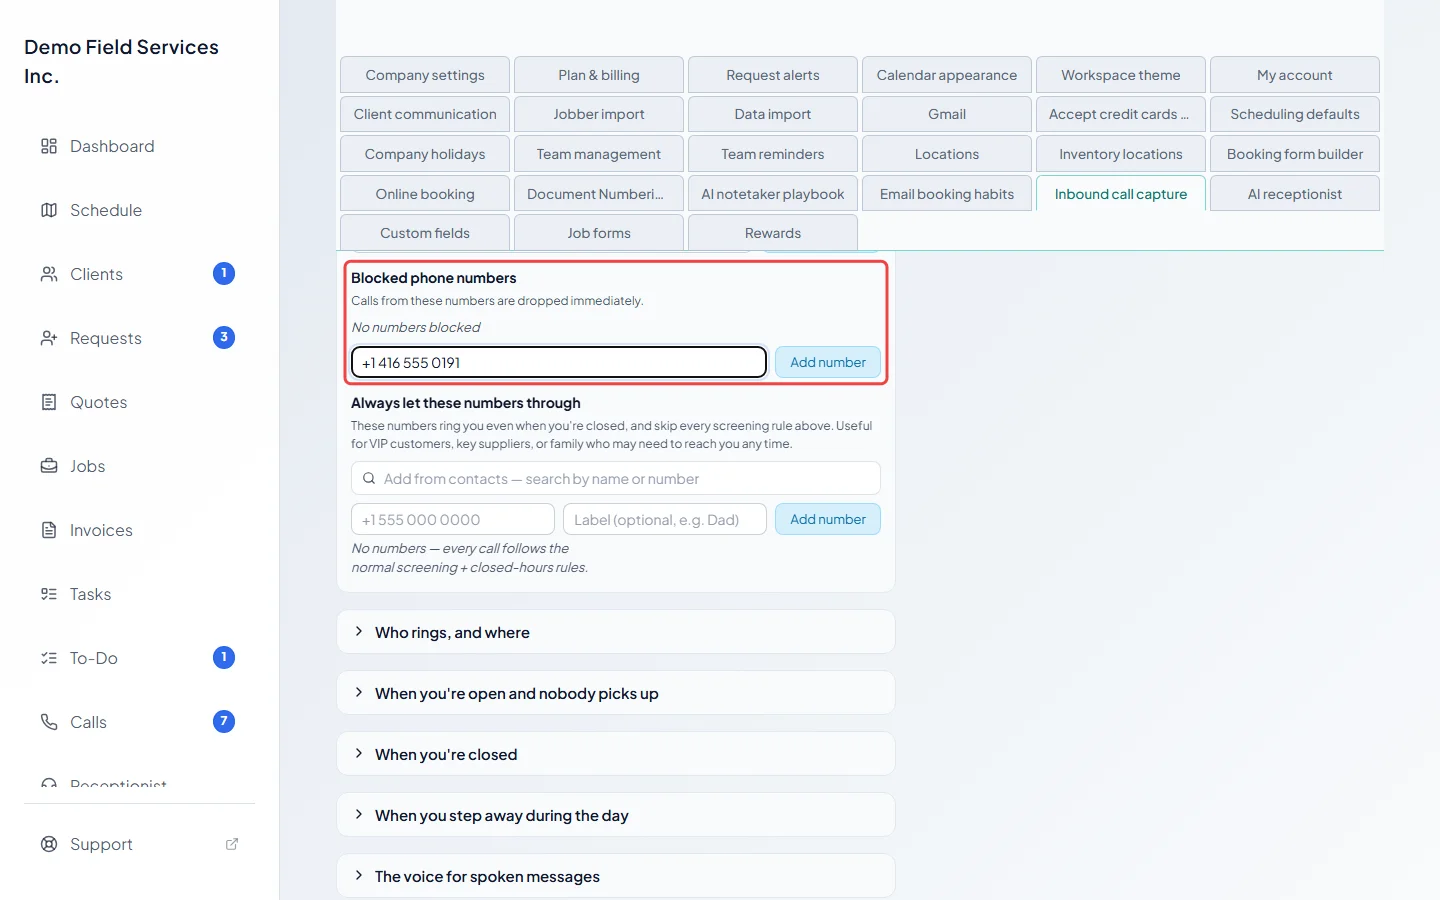Select the Plan & billing tab
Screen dimensions: 1440x900
[599, 75]
